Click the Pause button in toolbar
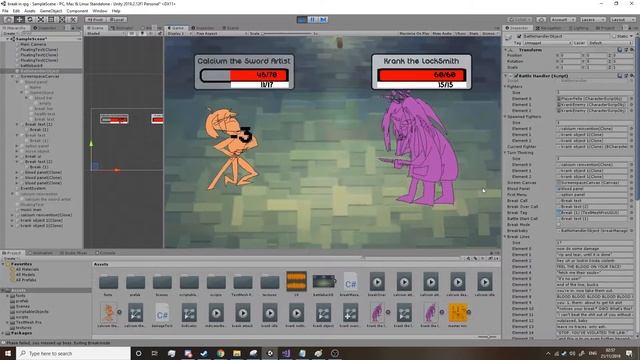Image resolution: width=640 pixels, height=360 pixels. point(312,20)
